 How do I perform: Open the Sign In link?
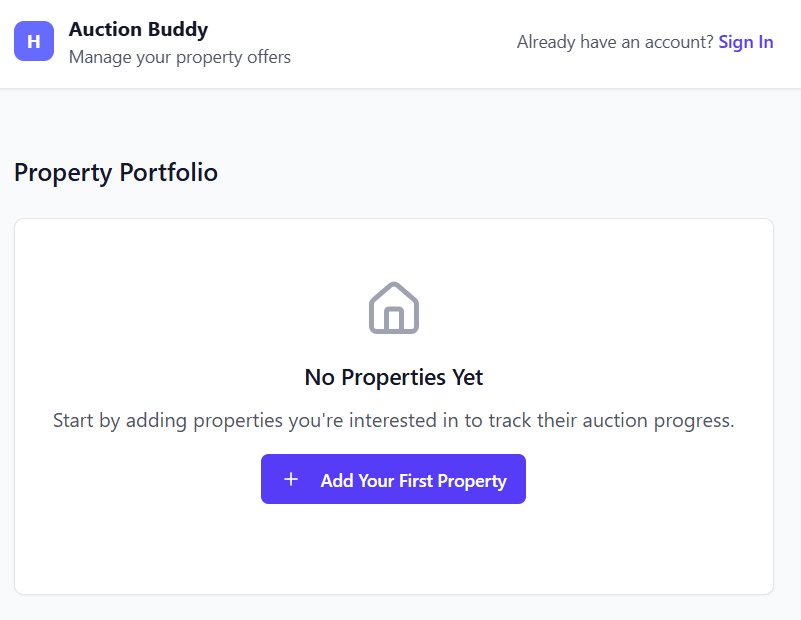(x=745, y=41)
